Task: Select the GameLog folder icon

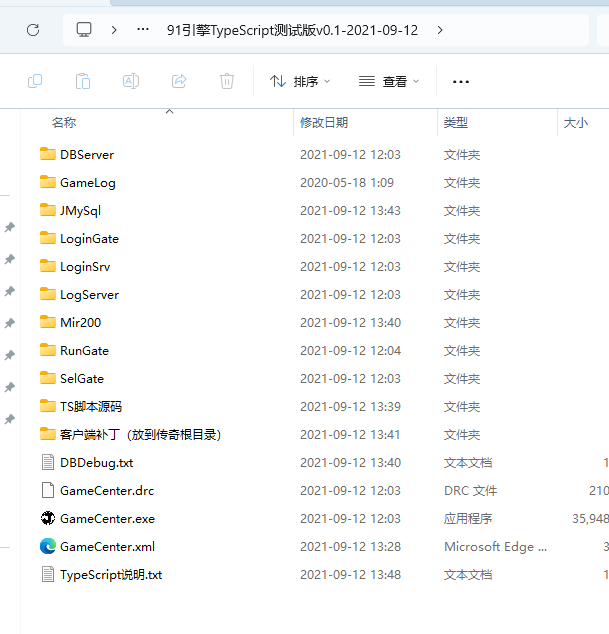Action: click(x=48, y=182)
